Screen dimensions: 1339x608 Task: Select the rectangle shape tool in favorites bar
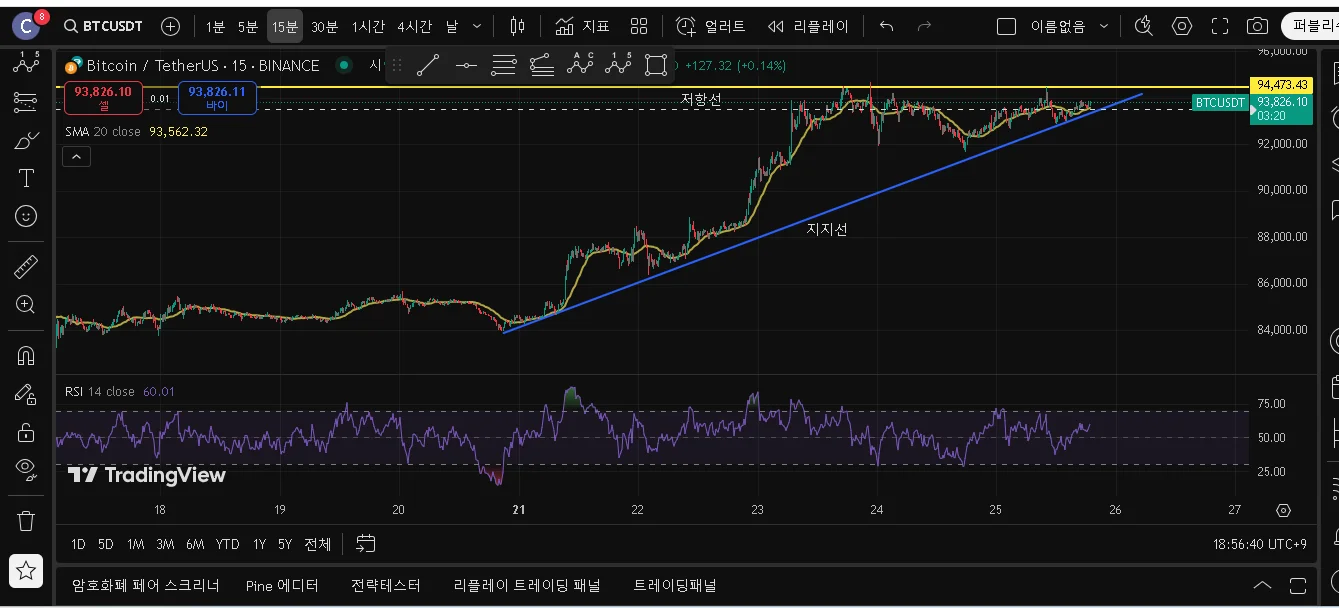(656, 66)
